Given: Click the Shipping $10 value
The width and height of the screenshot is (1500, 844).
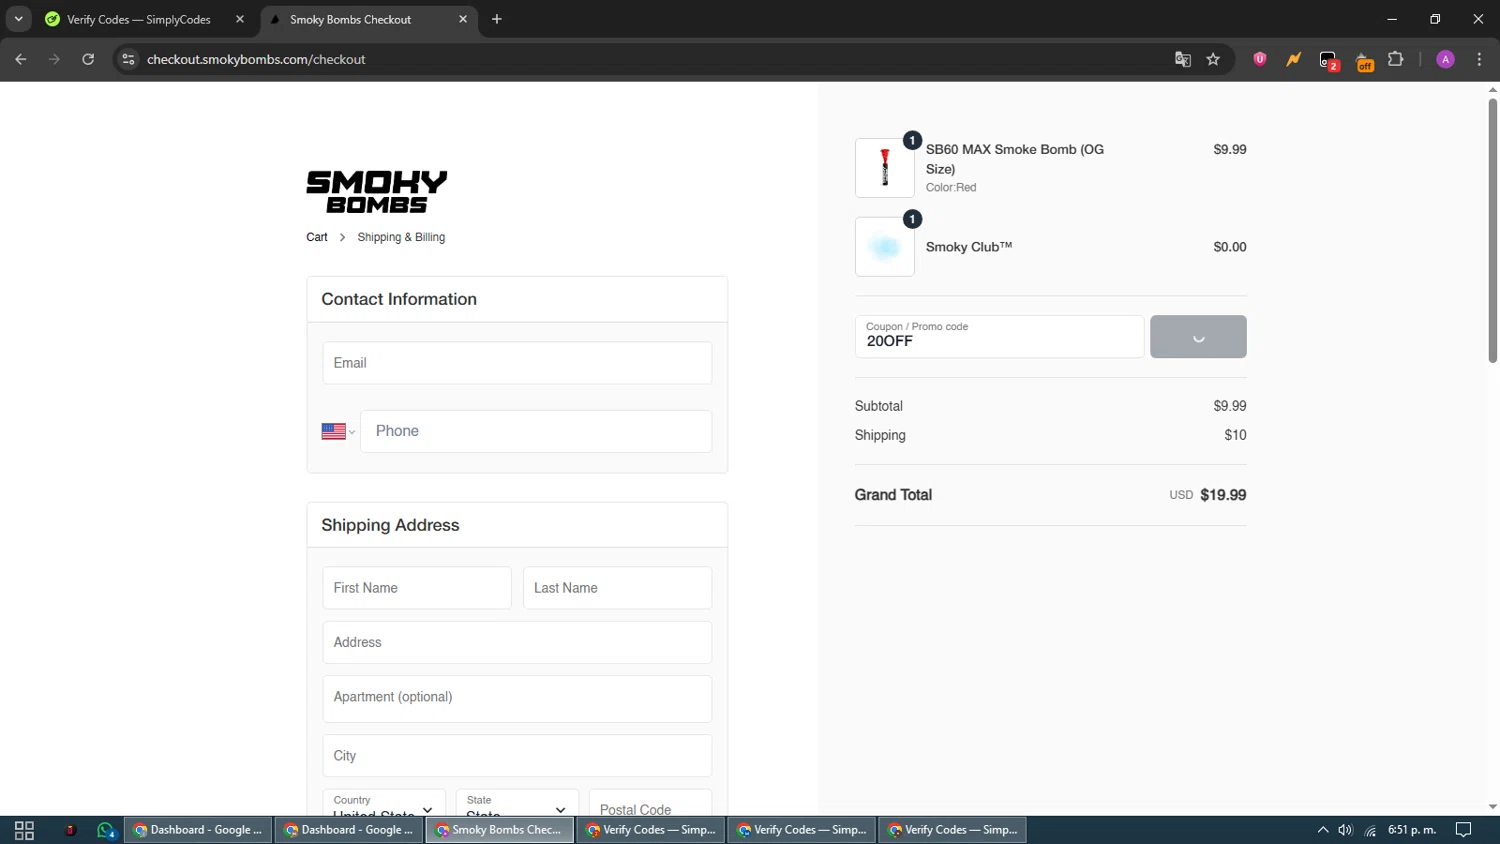Looking at the screenshot, I should pos(1235,435).
